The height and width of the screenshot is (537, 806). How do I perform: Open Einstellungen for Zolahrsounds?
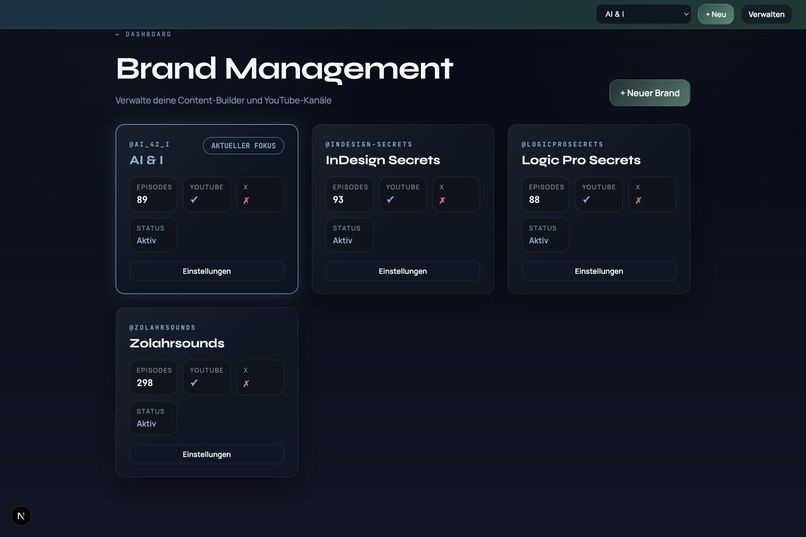point(207,454)
